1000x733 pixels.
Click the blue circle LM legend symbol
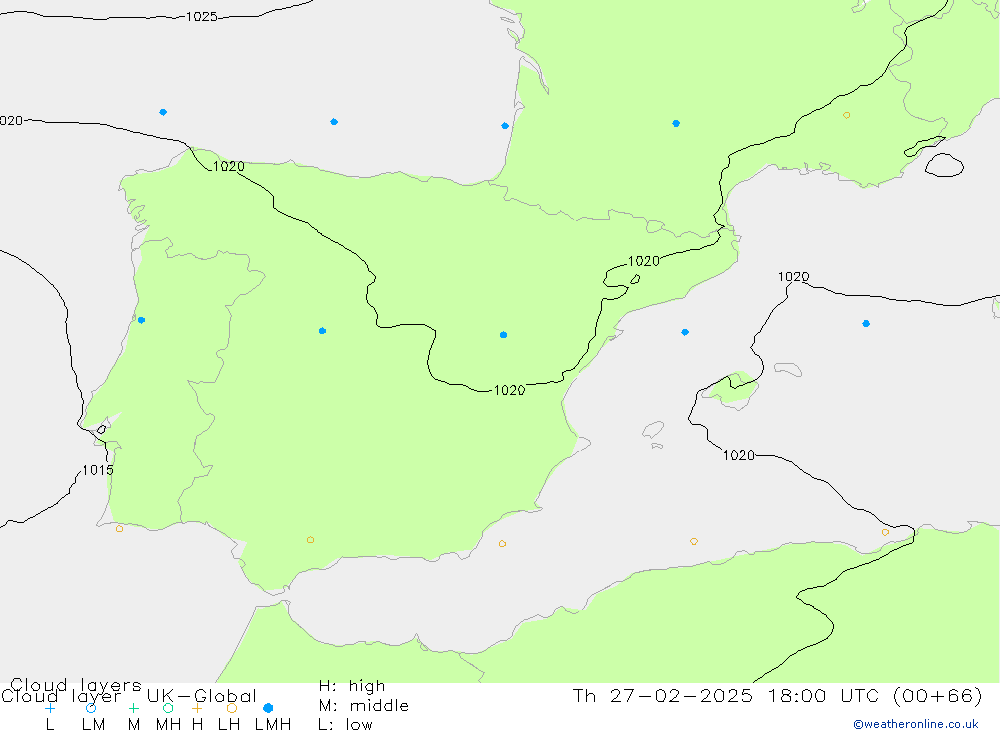(x=91, y=708)
